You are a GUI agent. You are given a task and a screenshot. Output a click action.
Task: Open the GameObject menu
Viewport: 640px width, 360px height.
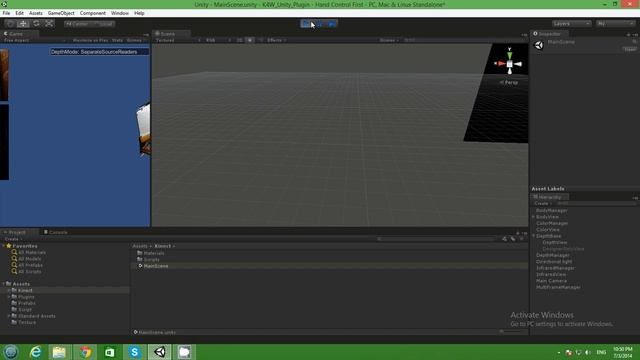61,13
